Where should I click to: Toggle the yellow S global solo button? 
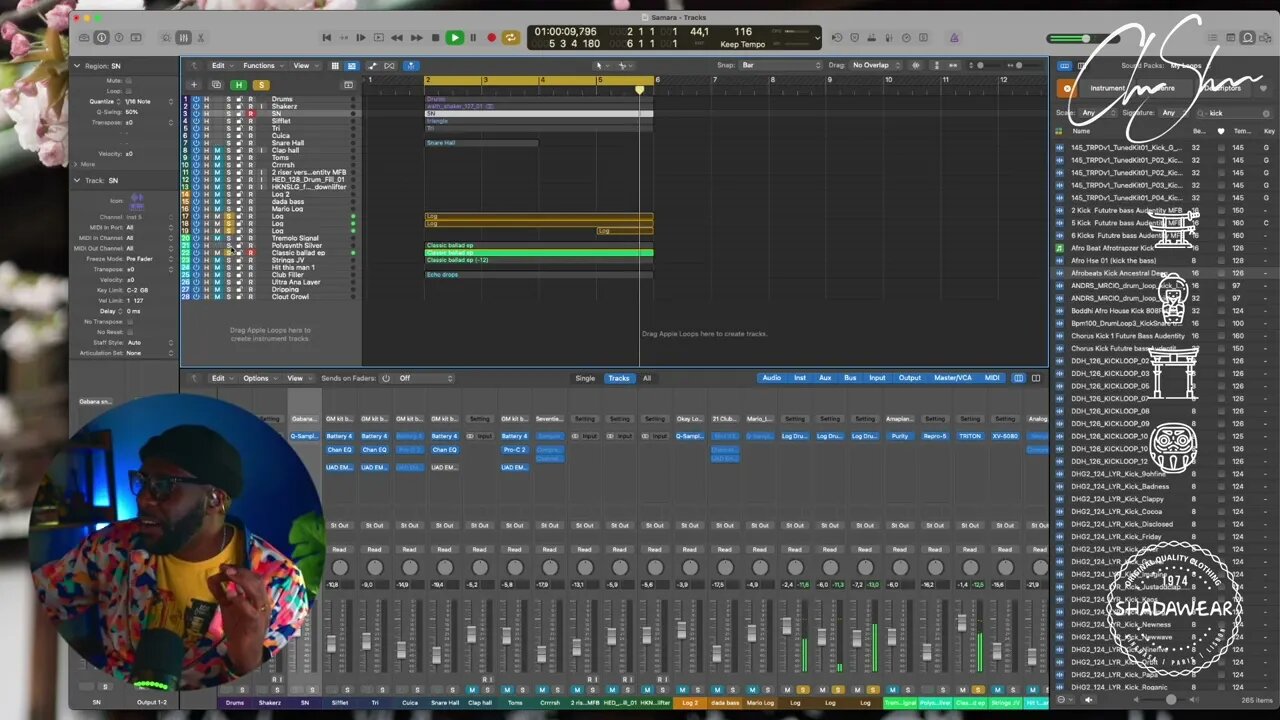pyautogui.click(x=261, y=85)
